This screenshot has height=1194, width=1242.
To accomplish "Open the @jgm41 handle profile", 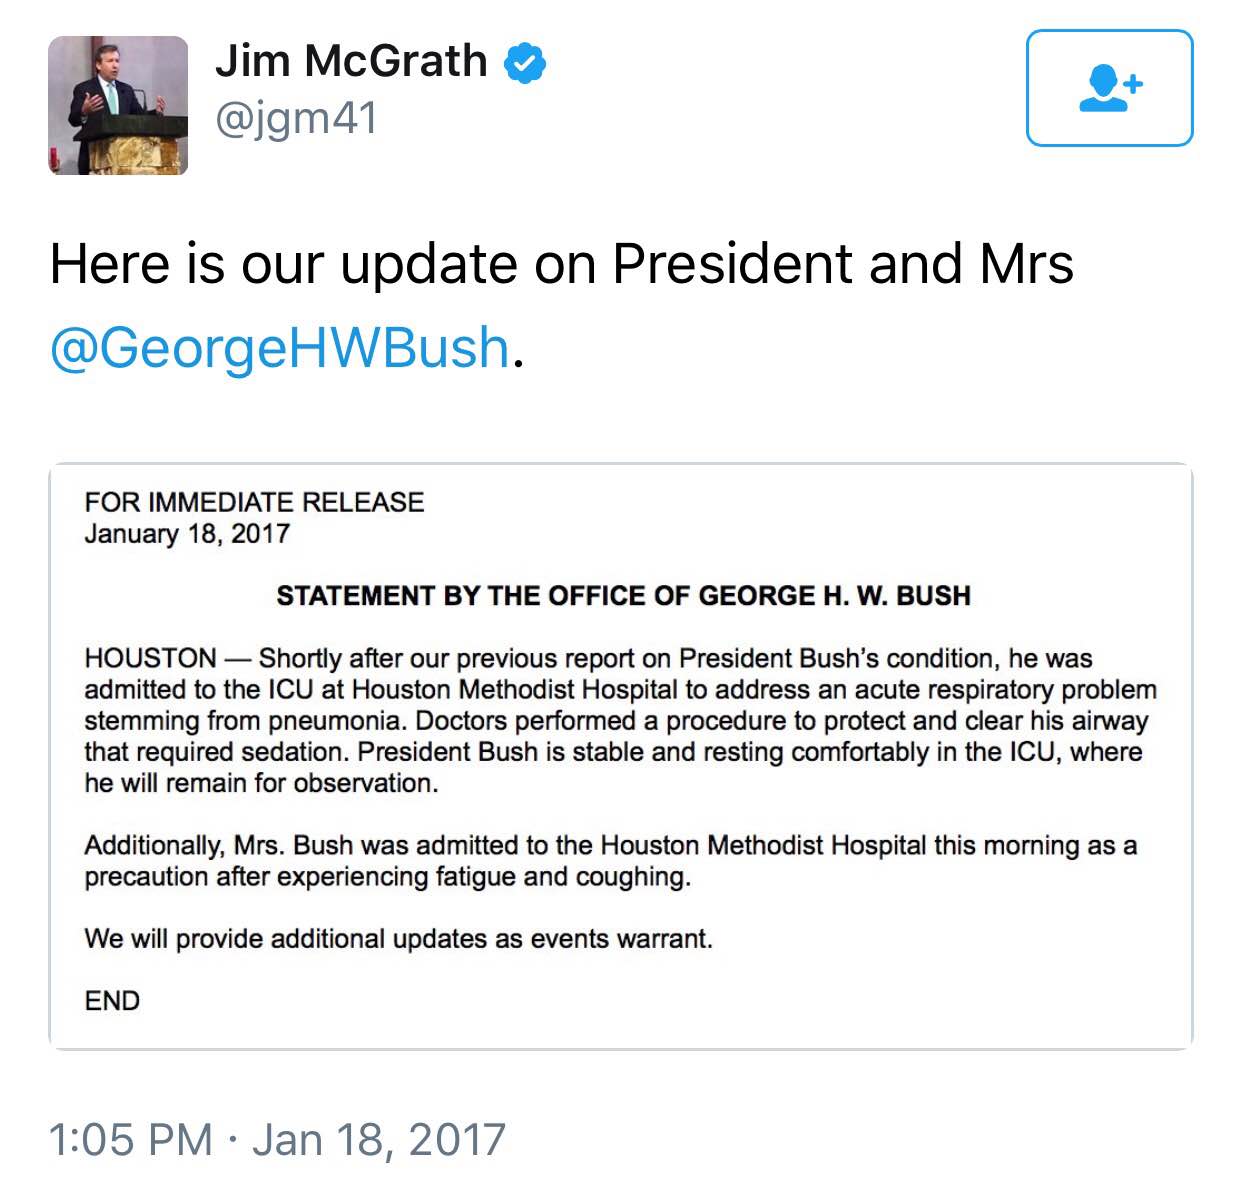I will [x=296, y=119].
